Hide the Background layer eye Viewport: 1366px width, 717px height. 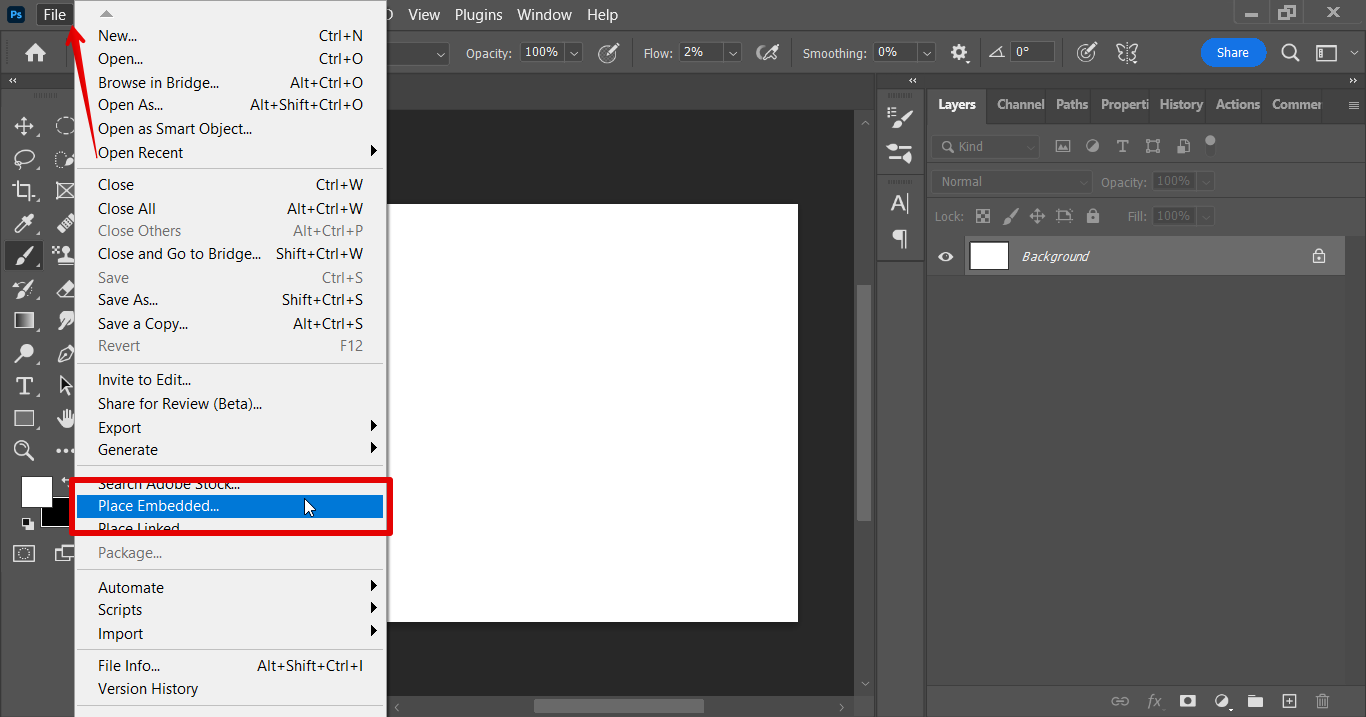945,257
